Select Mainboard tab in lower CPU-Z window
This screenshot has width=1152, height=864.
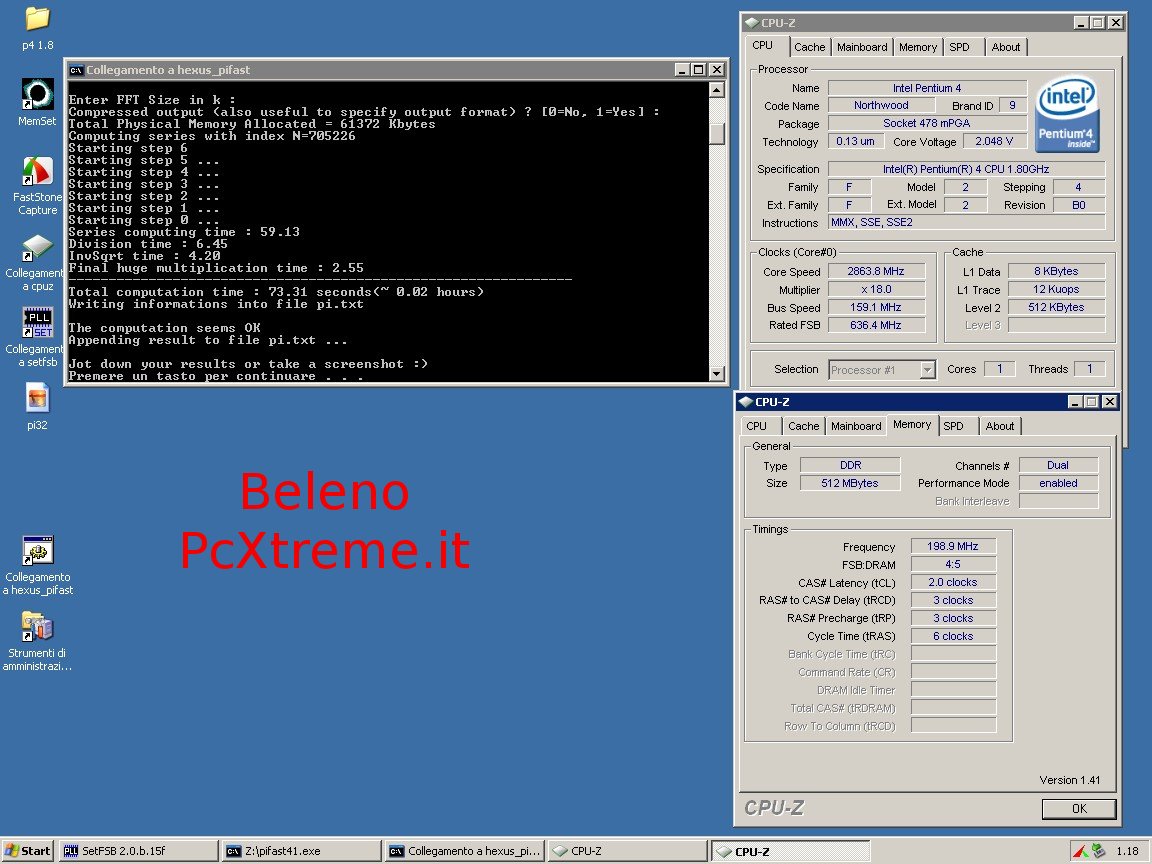tap(856, 426)
